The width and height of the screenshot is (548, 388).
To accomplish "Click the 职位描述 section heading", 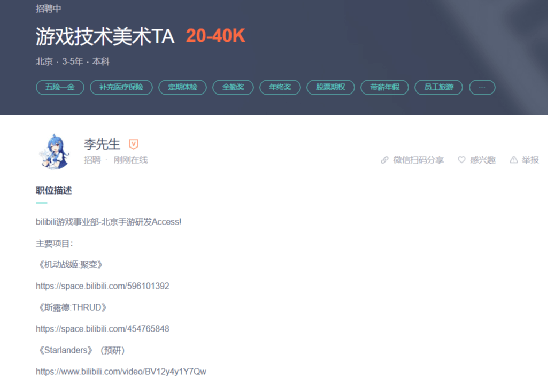I will click(54, 191).
